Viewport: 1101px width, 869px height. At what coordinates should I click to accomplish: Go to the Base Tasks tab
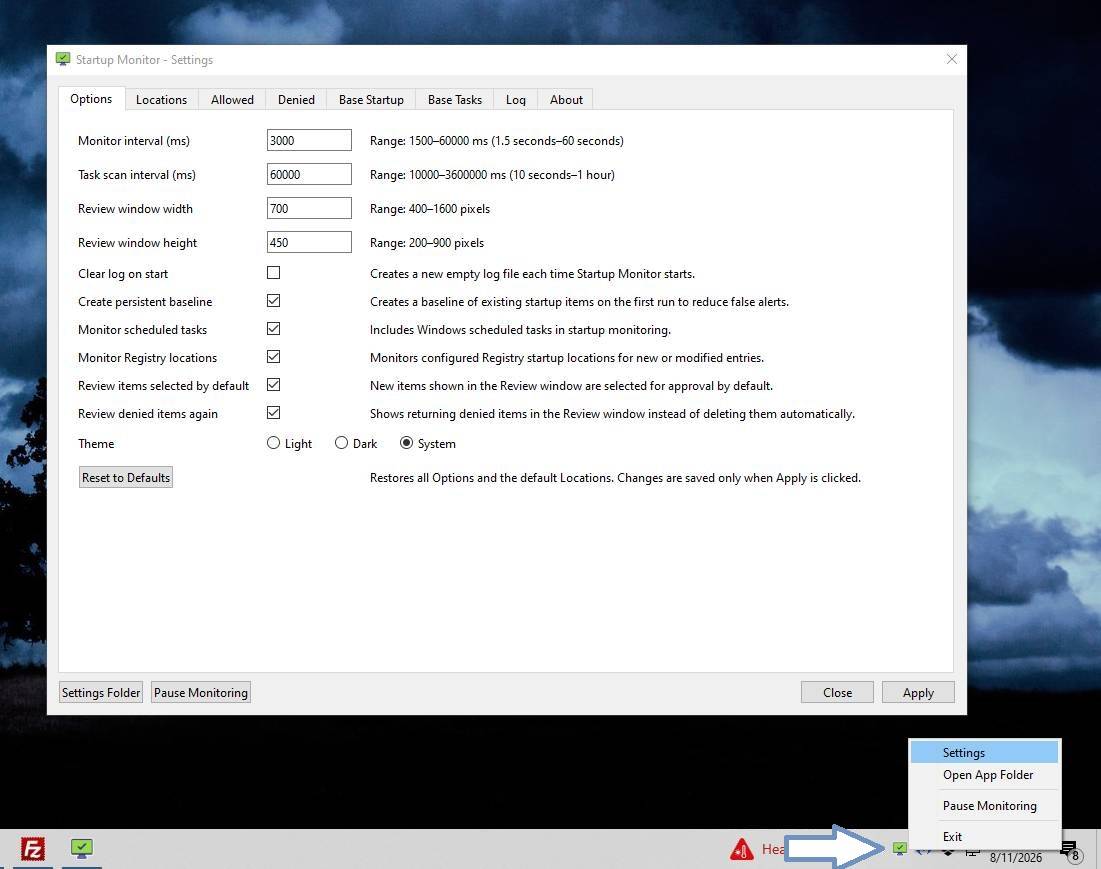coord(455,100)
